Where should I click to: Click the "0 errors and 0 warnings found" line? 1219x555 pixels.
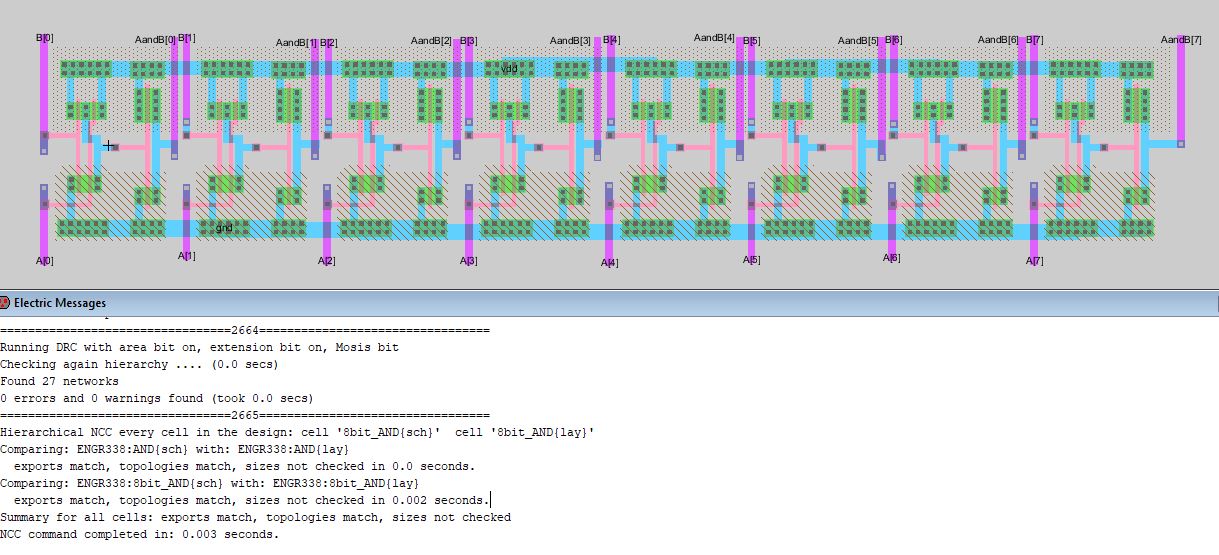pos(156,398)
